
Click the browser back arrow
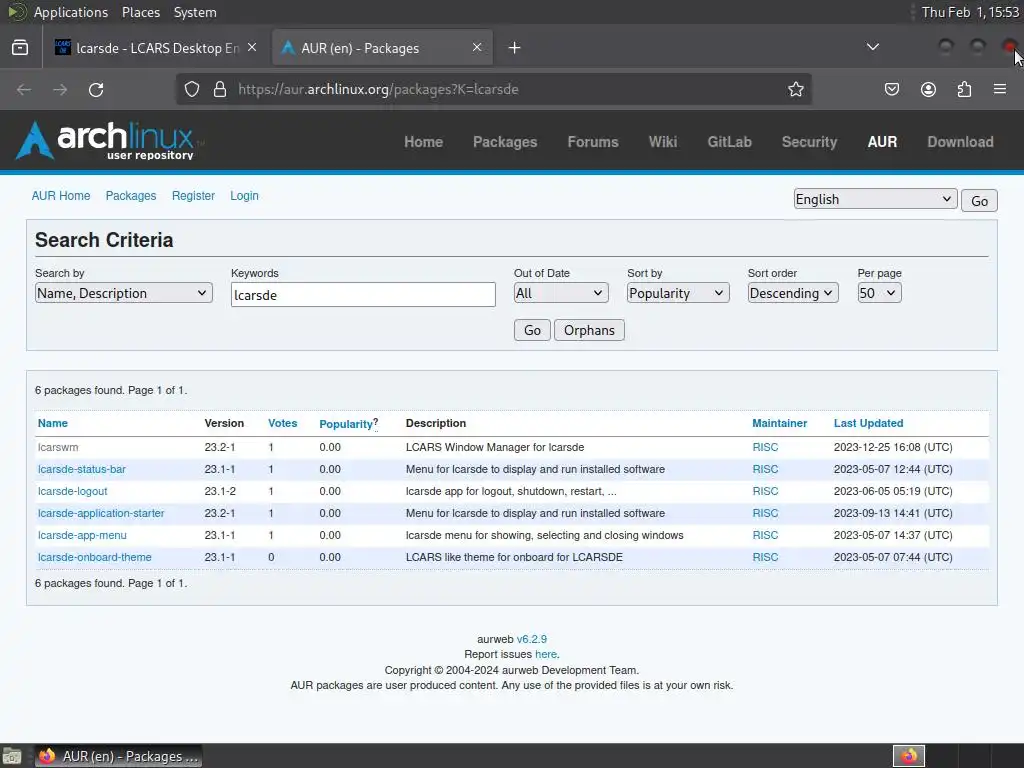tap(24, 89)
